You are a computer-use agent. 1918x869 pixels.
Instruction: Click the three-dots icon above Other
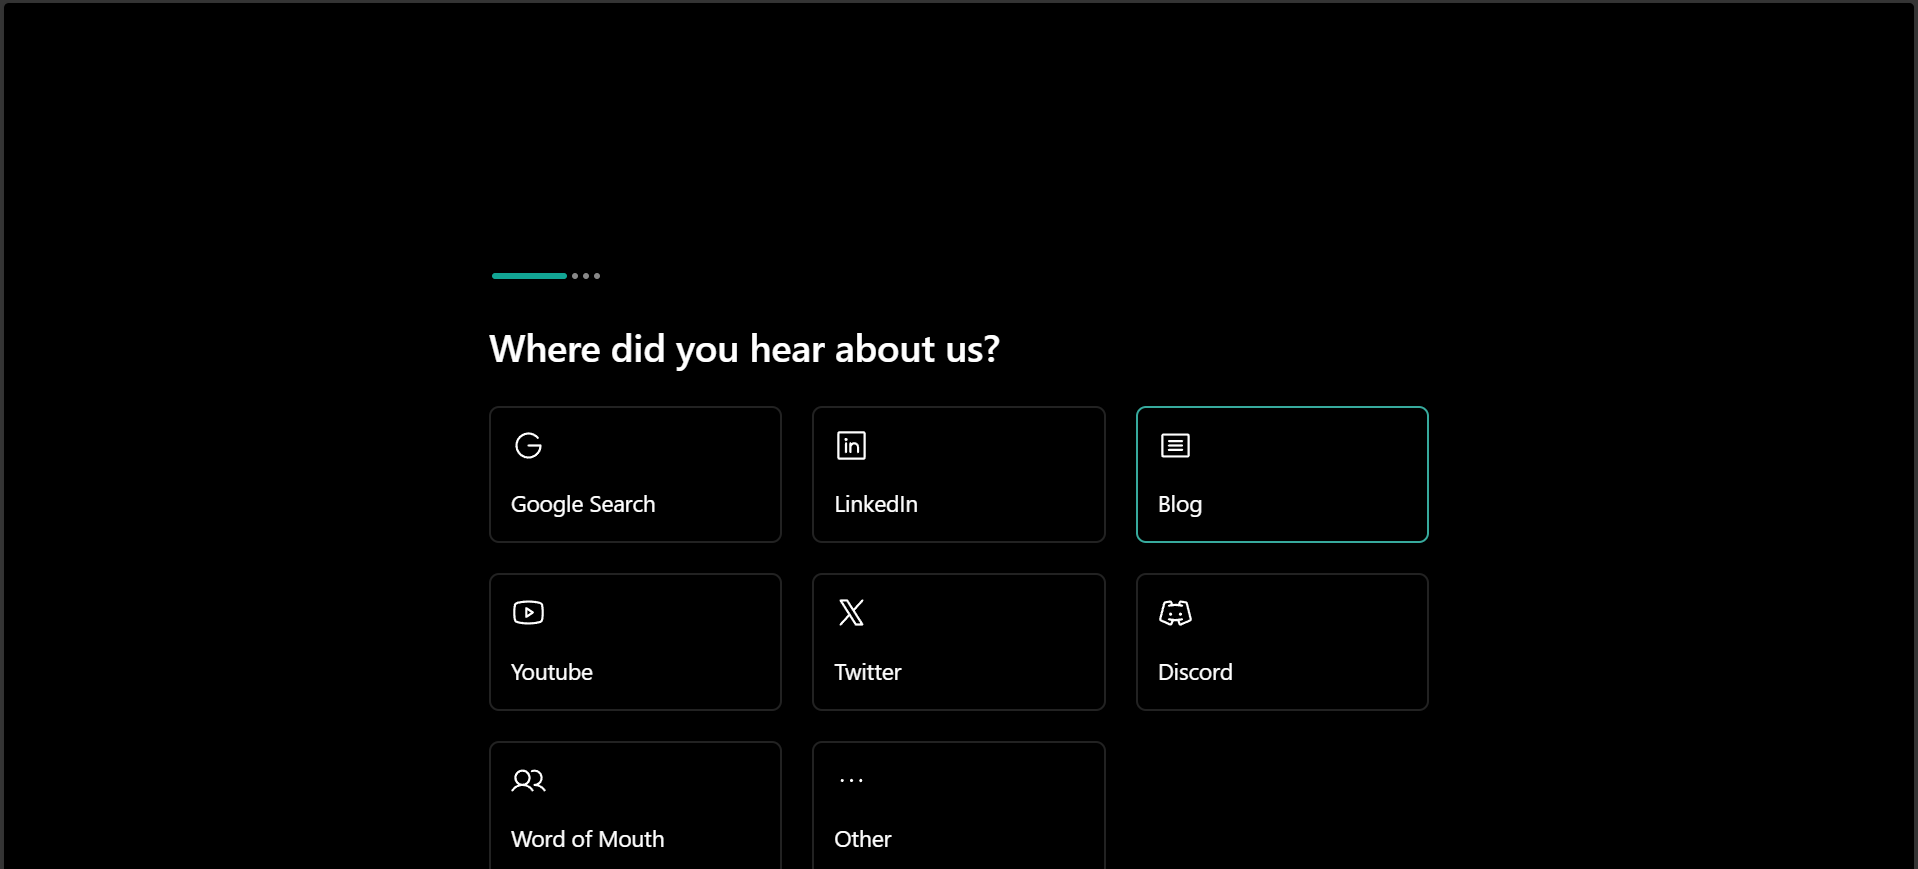tap(851, 780)
